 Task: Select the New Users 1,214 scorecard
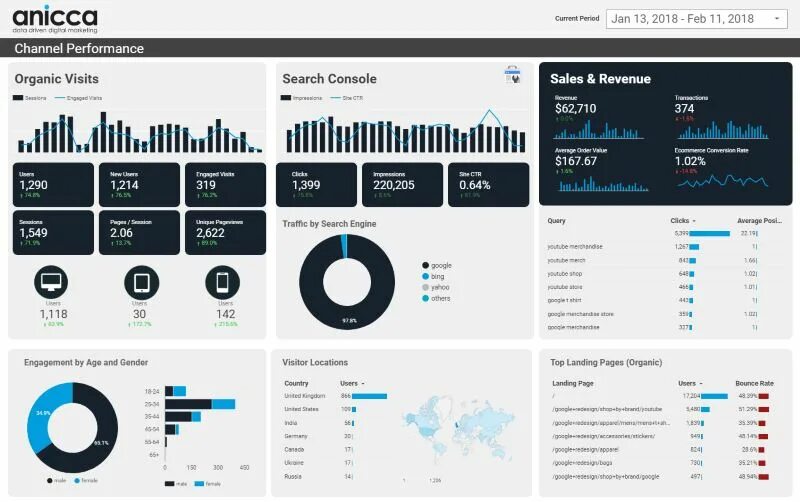(x=139, y=185)
